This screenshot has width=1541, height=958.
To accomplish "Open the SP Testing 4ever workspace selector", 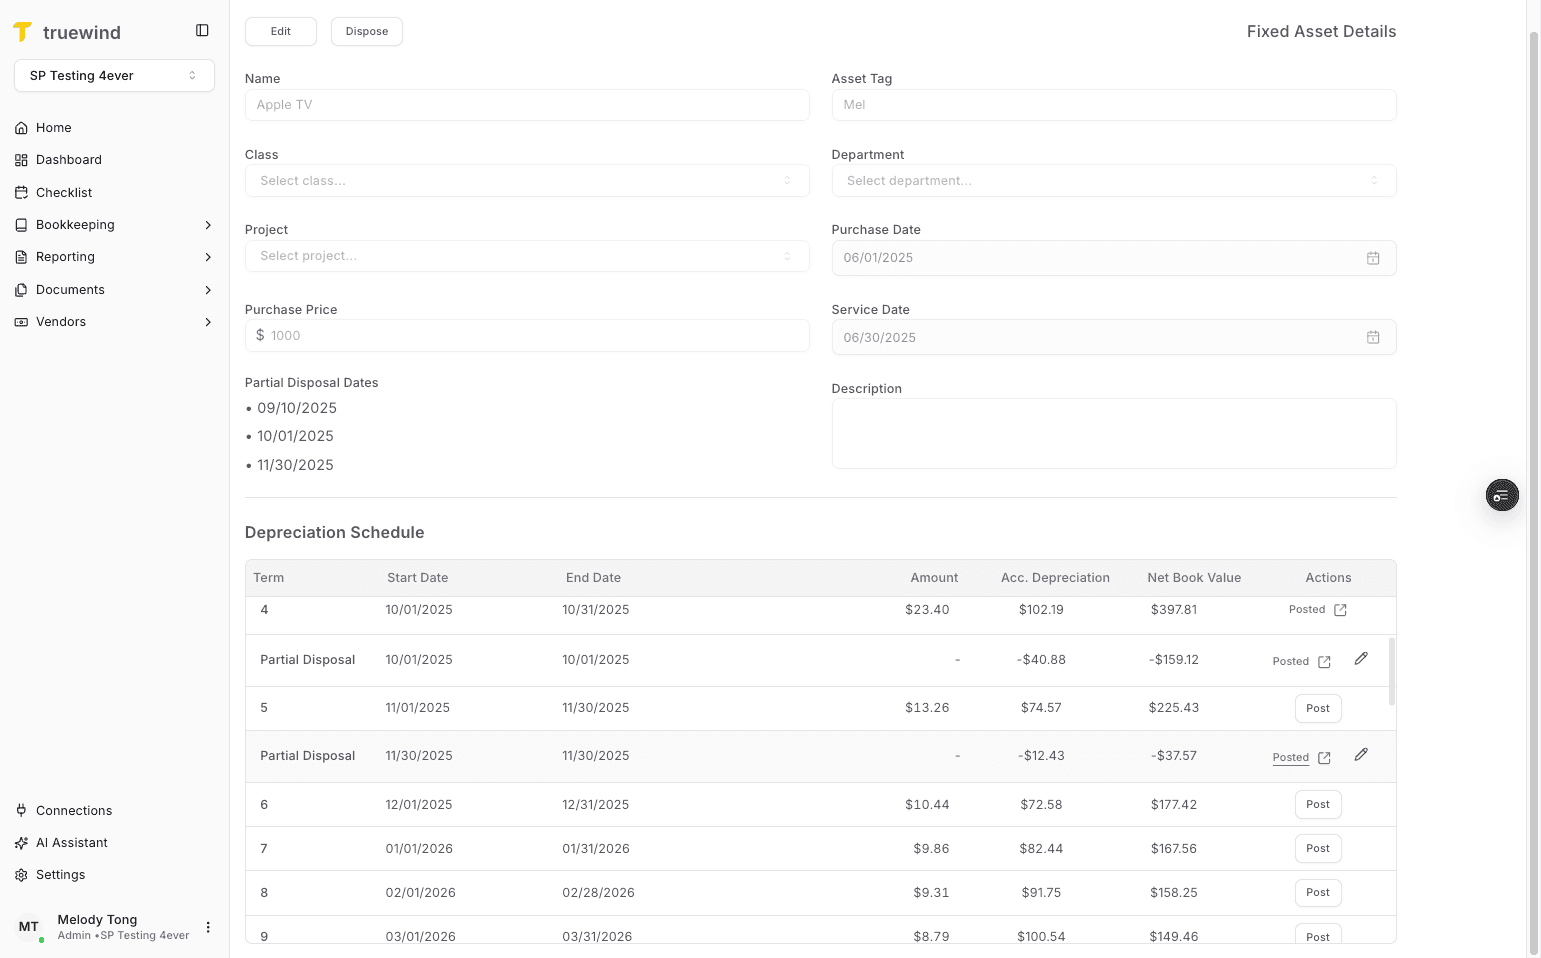I will pos(114,75).
